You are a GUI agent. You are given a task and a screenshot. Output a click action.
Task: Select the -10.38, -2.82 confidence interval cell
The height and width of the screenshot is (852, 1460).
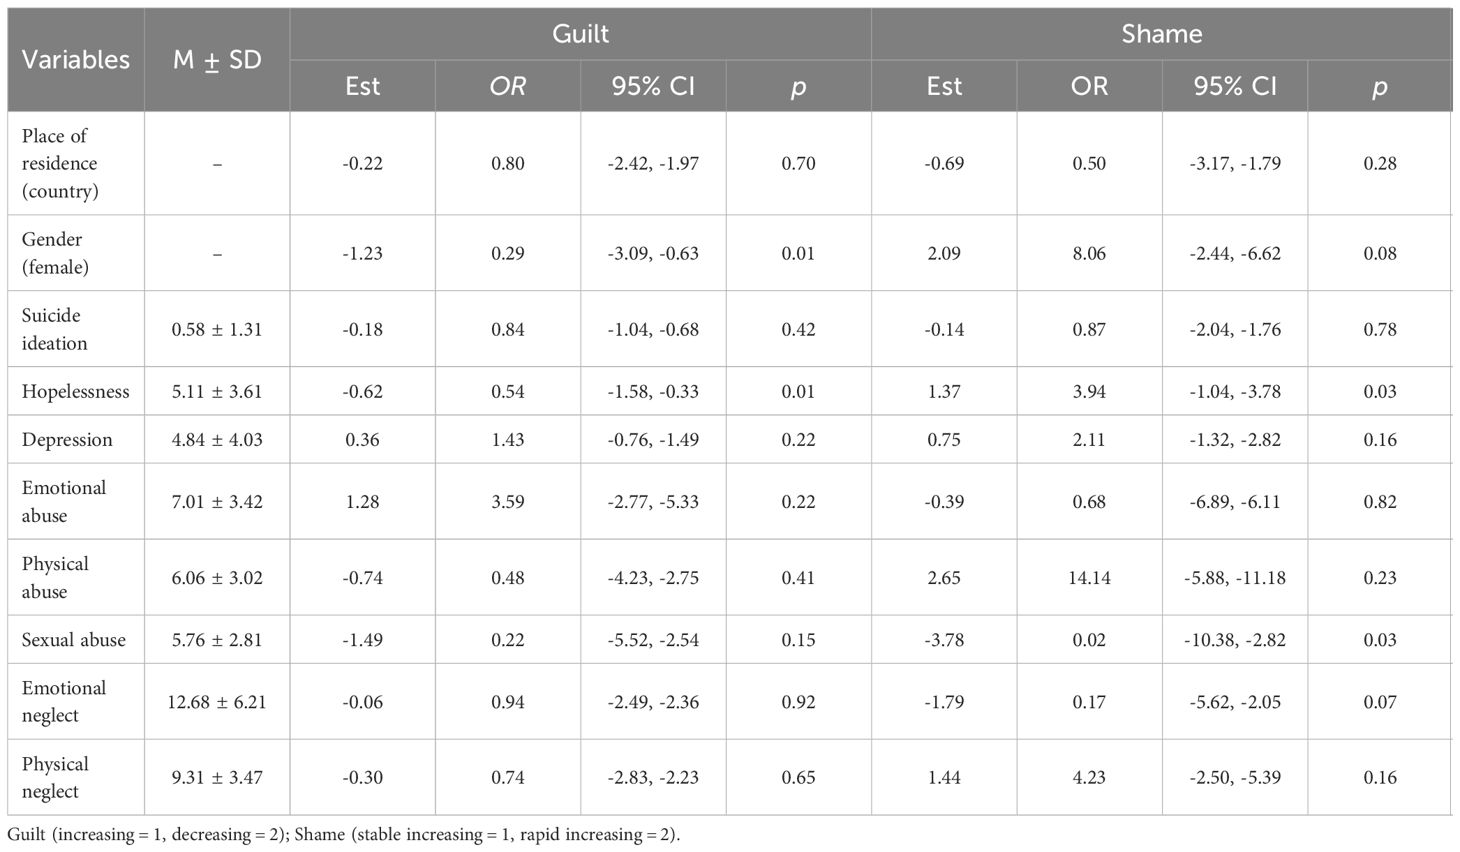(1234, 639)
